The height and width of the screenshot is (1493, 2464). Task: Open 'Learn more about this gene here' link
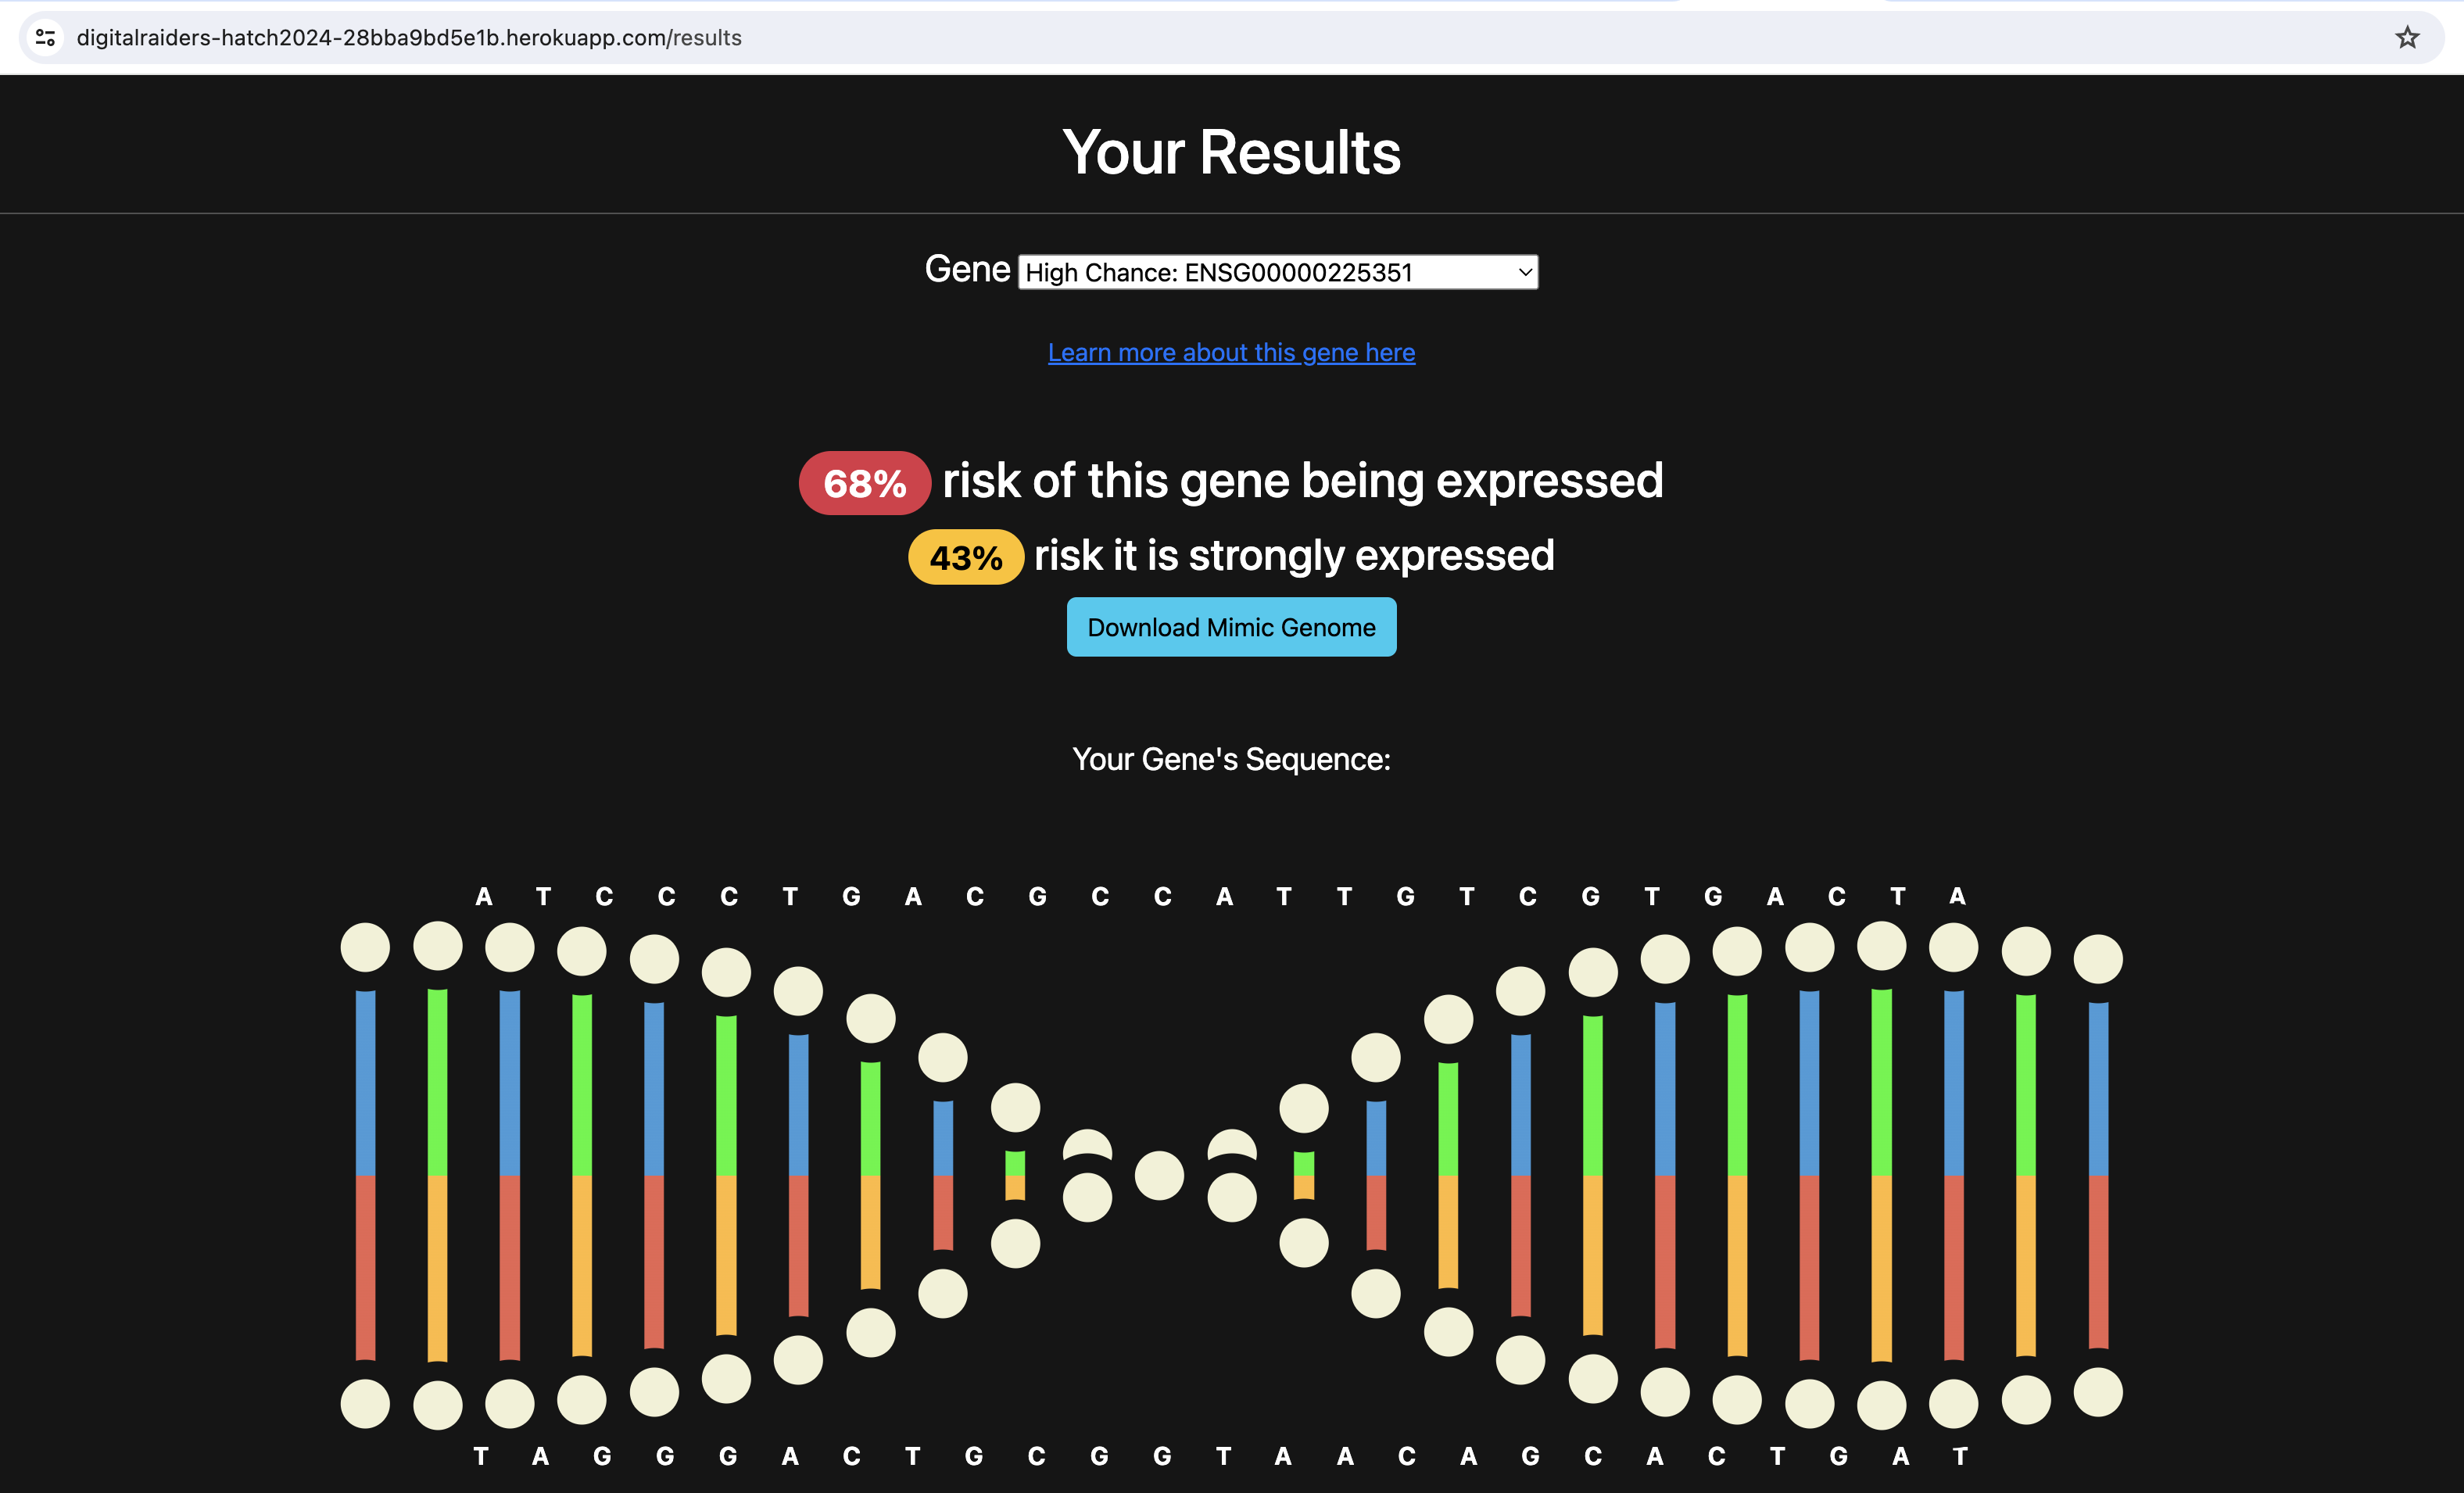(x=1231, y=352)
